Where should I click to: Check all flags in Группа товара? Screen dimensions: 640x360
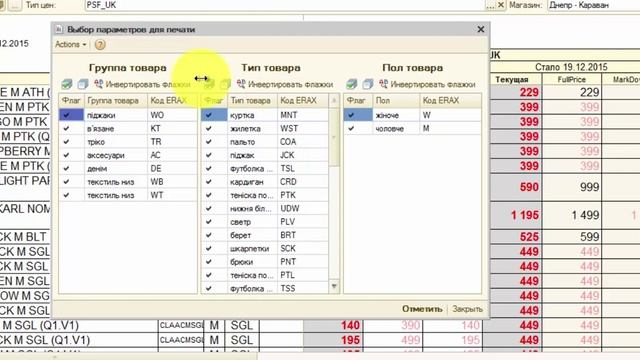(67, 84)
